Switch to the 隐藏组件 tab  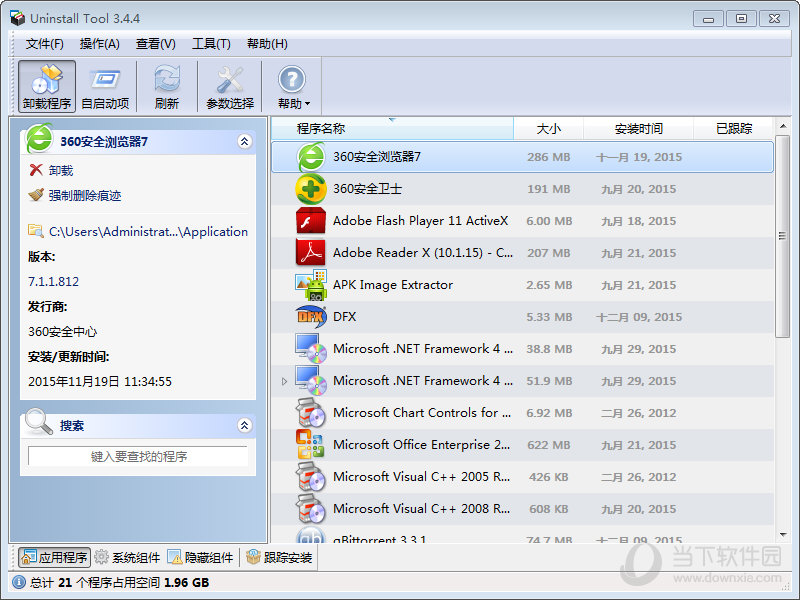pos(201,557)
